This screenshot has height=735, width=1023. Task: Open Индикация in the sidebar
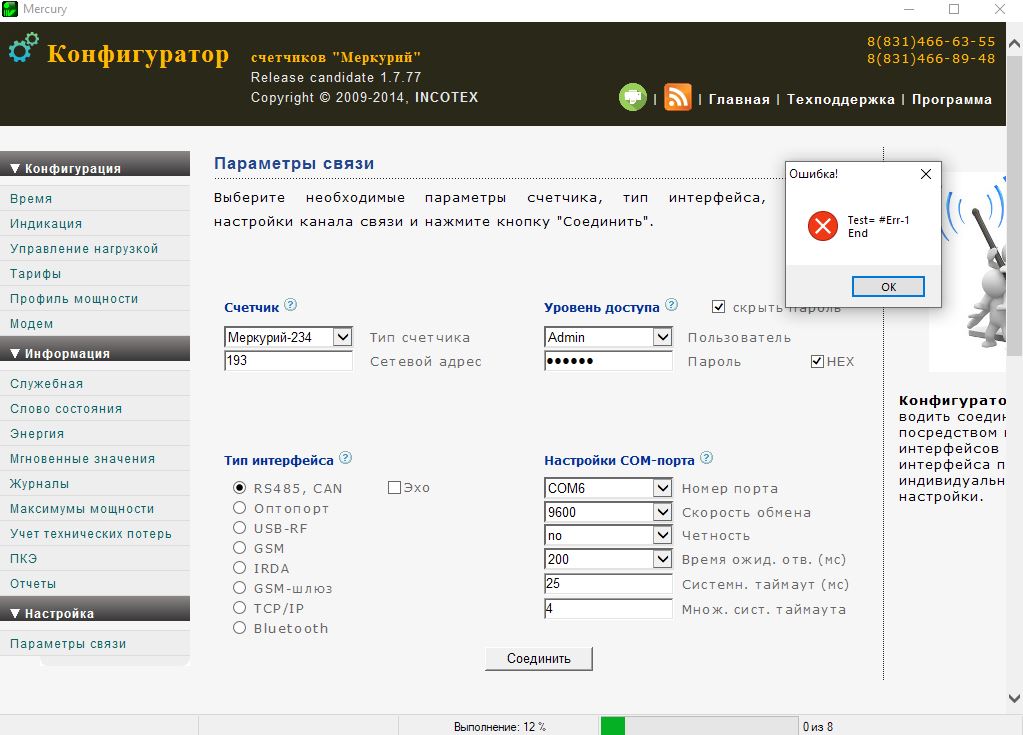pos(95,224)
